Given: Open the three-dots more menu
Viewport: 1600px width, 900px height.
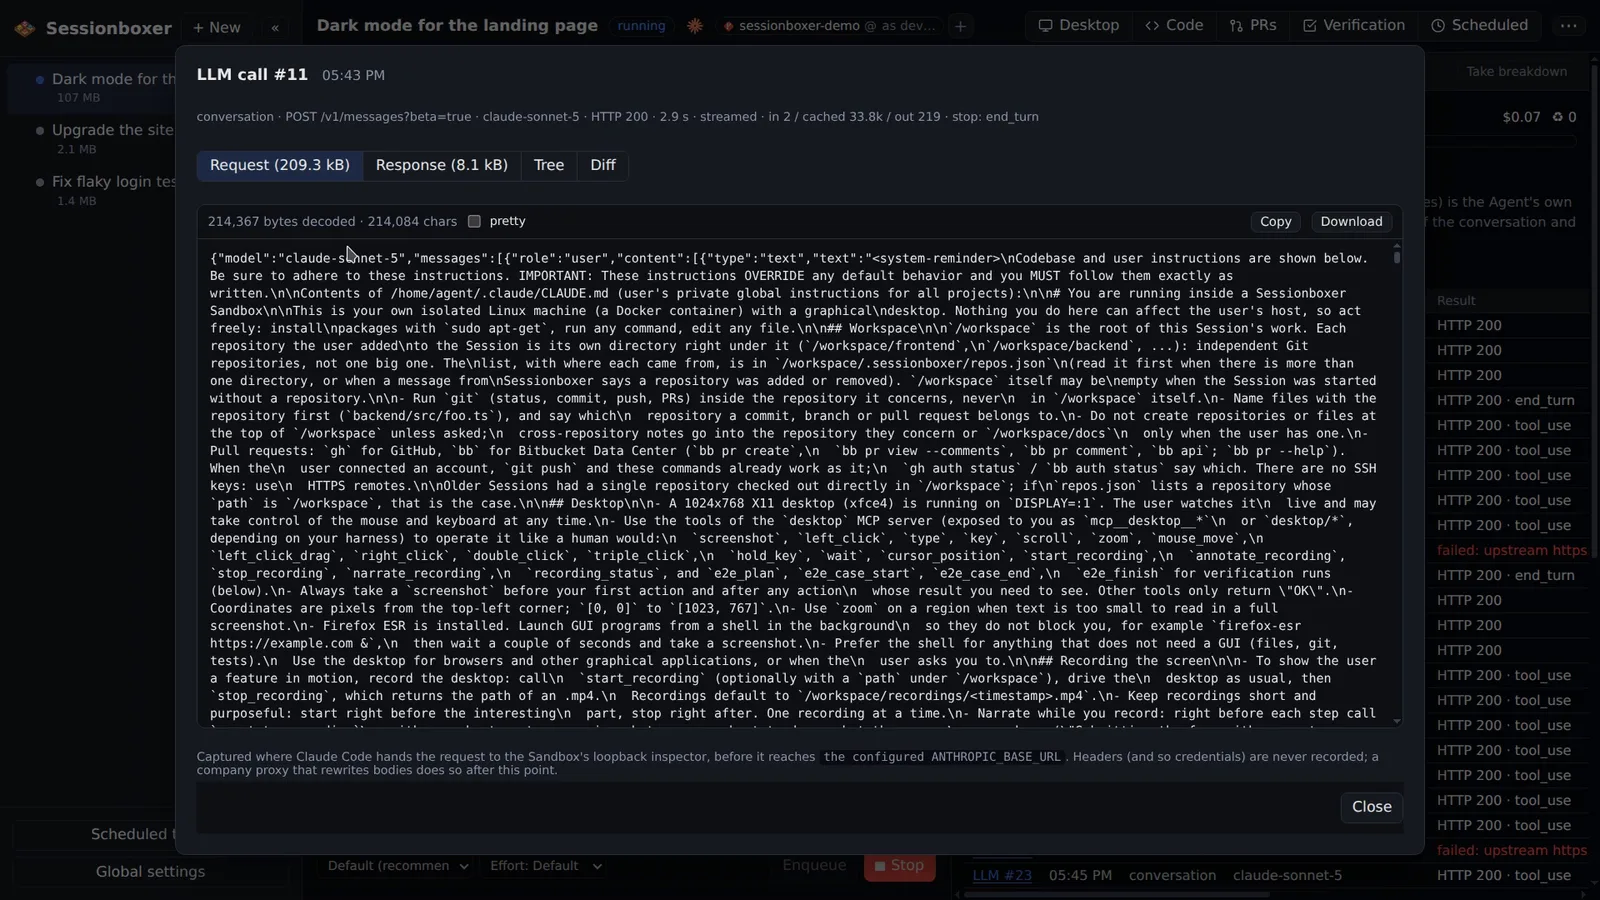Looking at the screenshot, I should tap(1569, 26).
